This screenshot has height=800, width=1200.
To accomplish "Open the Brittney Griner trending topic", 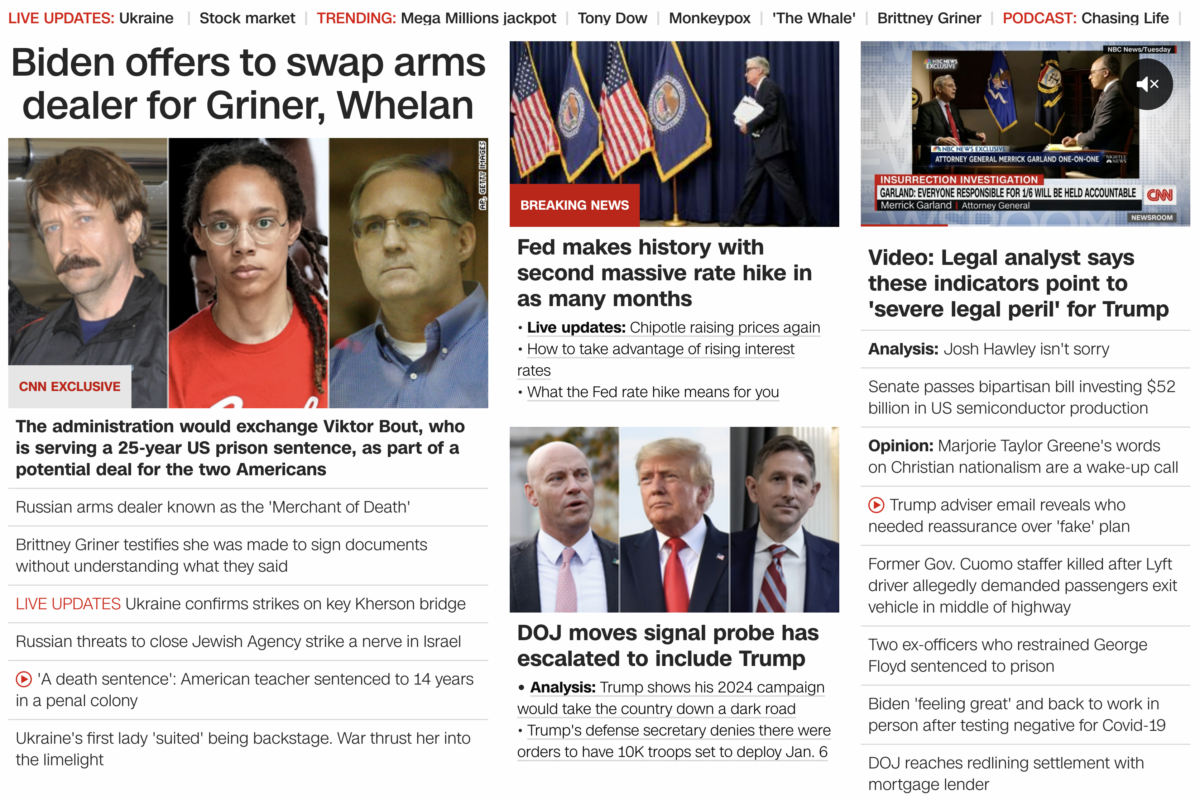I will (x=929, y=18).
